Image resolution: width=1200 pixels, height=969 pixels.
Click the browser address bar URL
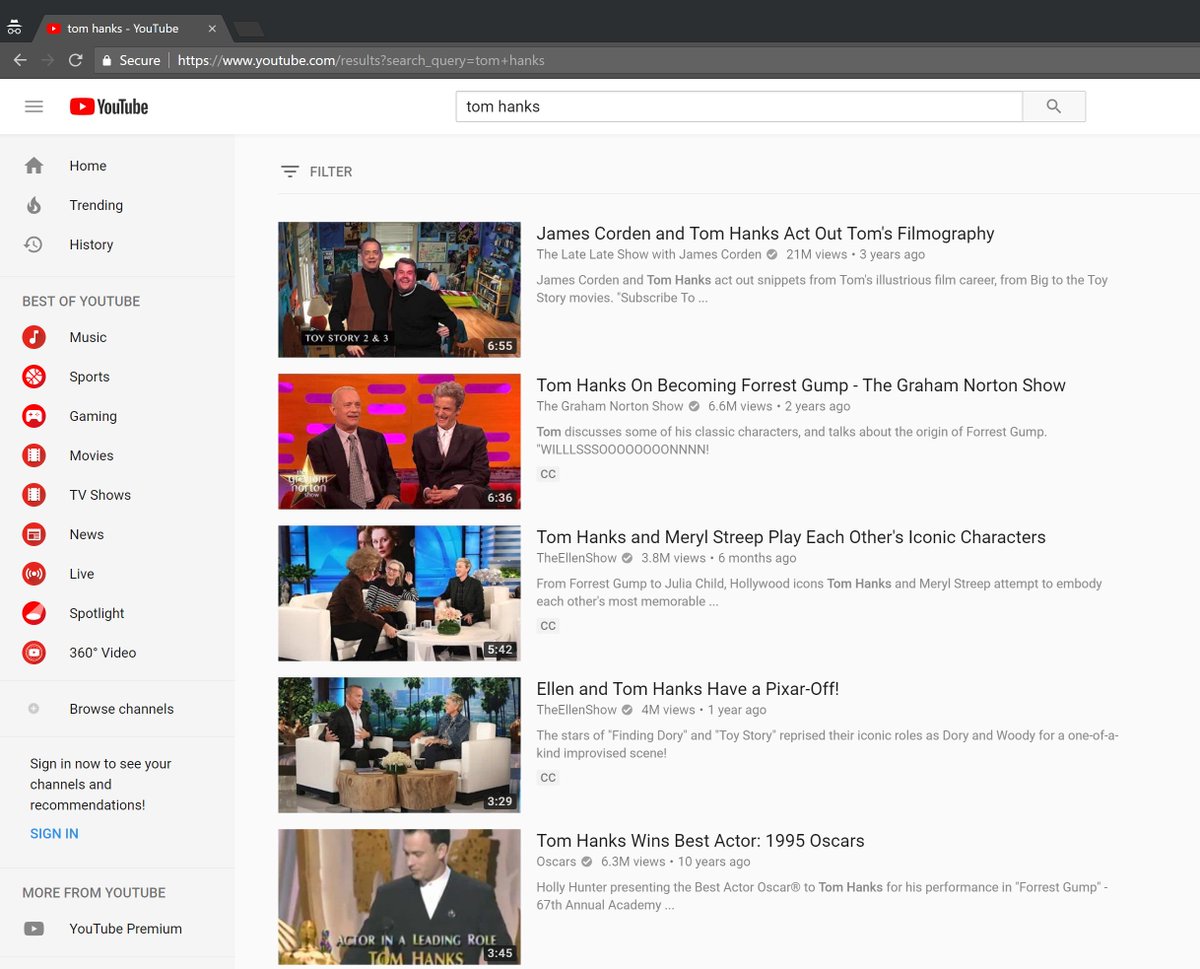click(x=361, y=60)
